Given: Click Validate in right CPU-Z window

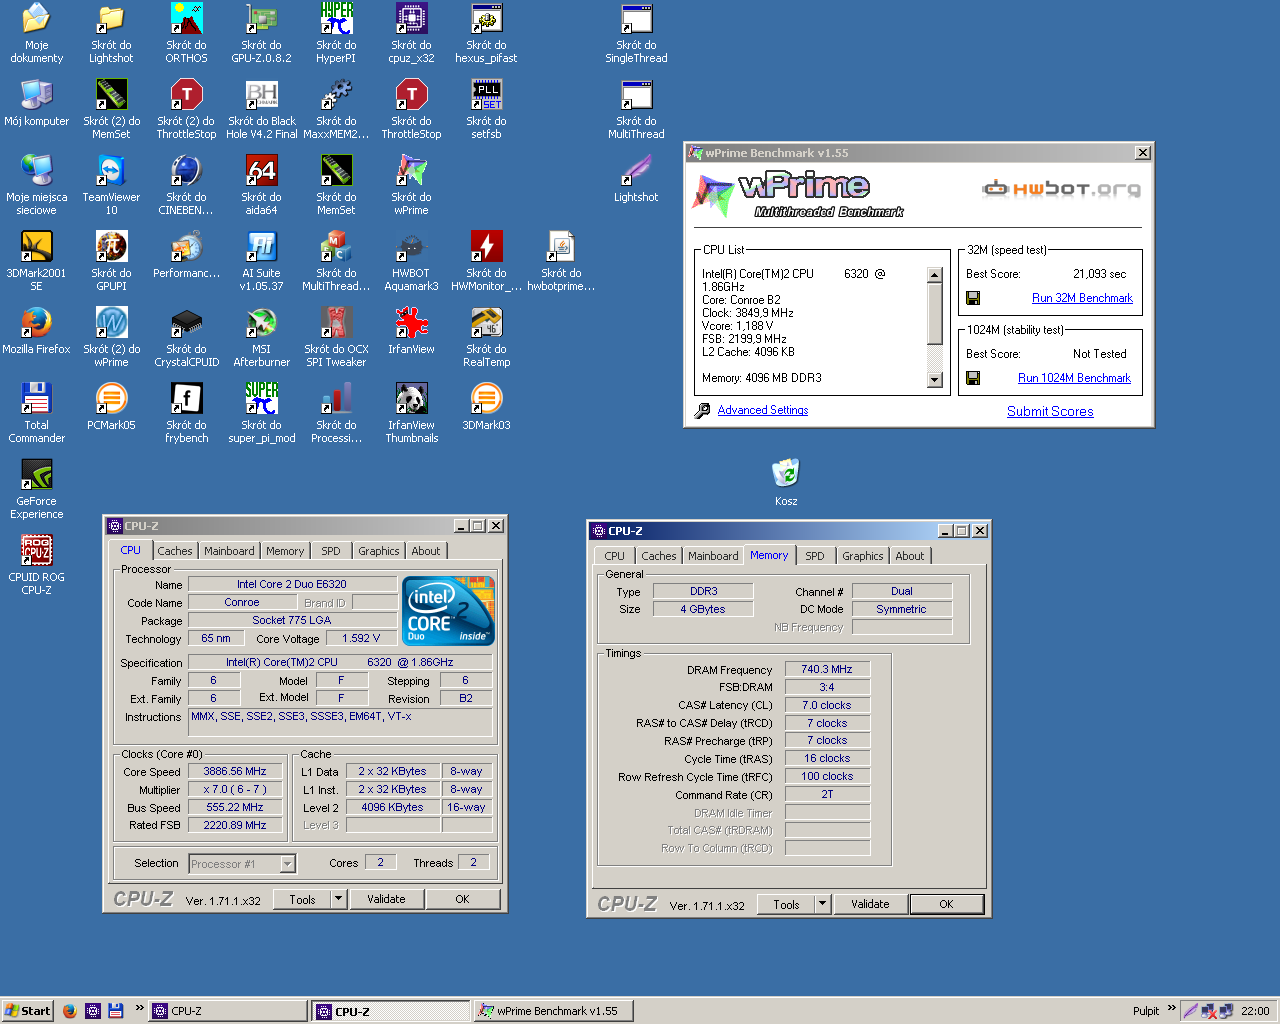Looking at the screenshot, I should coord(870,904).
